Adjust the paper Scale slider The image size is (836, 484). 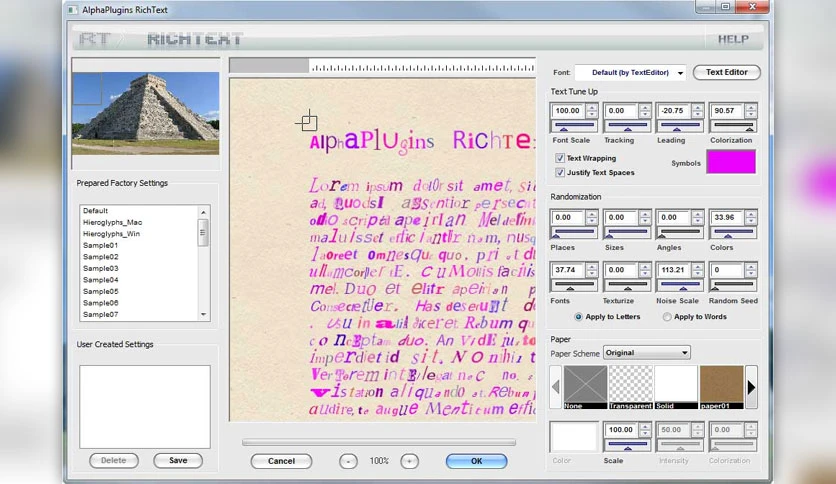[x=627, y=445]
